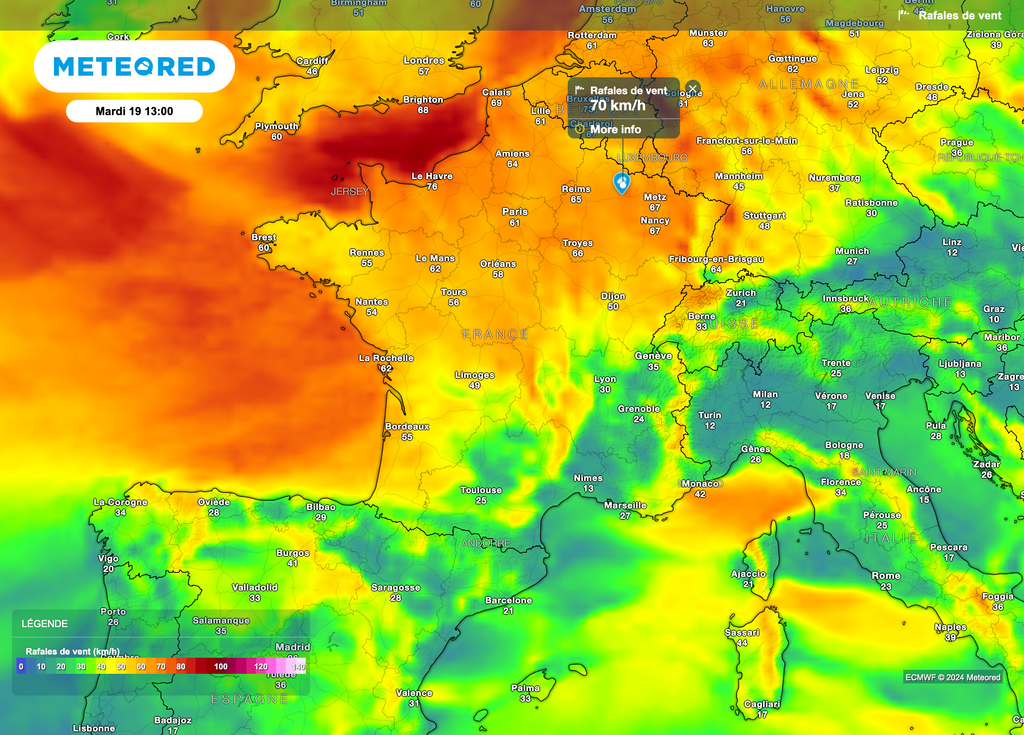Click the ECMWF © 2024 Meteored attribution
The width and height of the screenshot is (1024, 735).
click(952, 677)
